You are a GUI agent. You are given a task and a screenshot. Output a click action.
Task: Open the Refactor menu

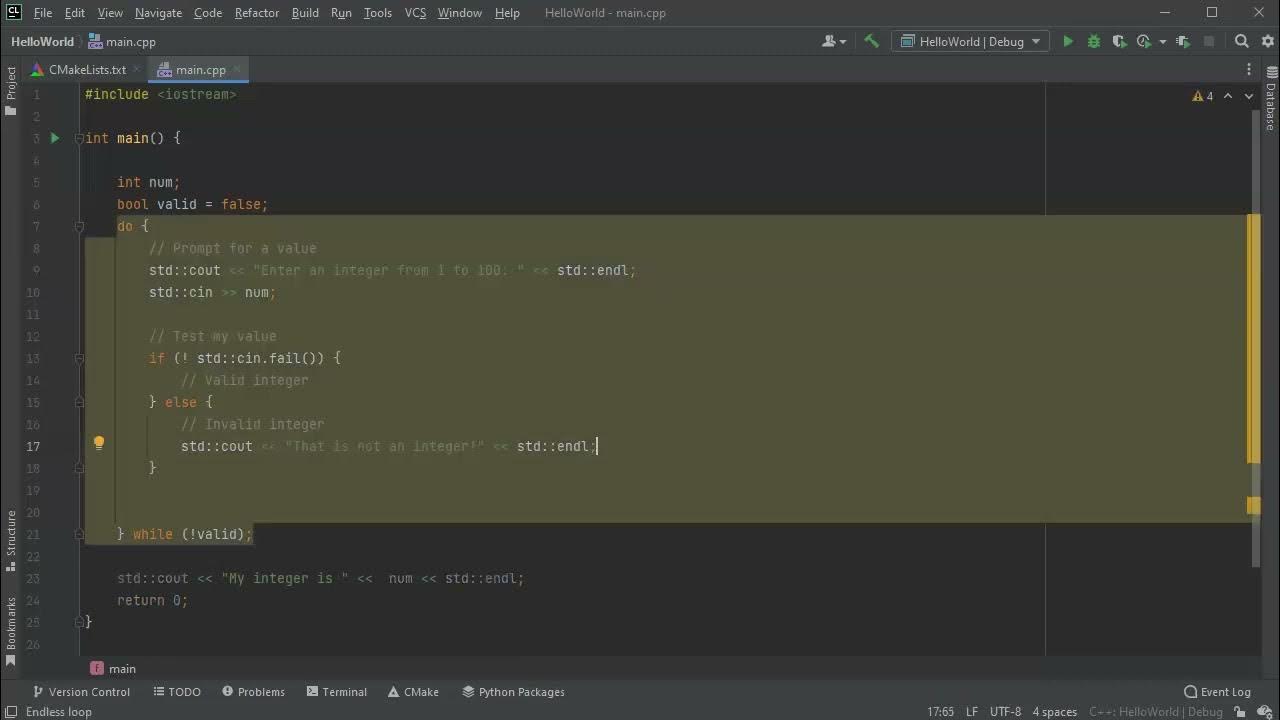(x=257, y=13)
